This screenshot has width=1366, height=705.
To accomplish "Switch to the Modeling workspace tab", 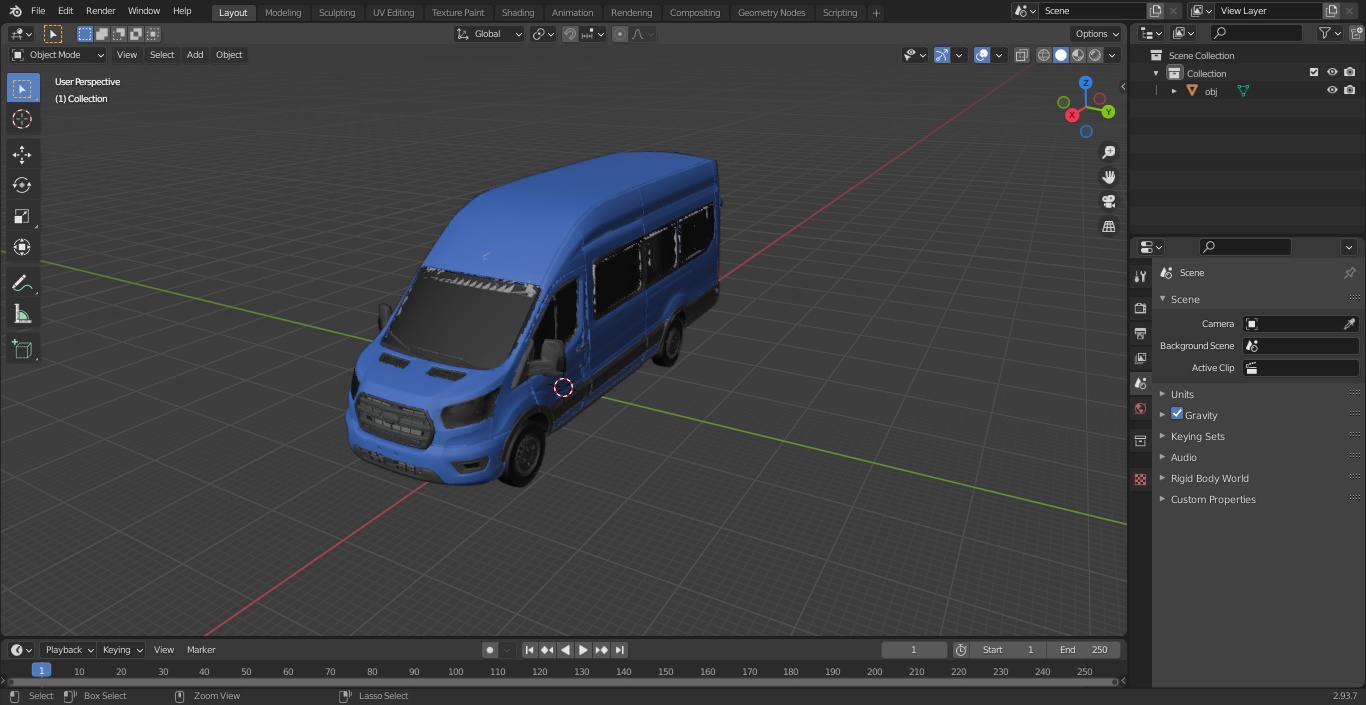I will tap(283, 13).
